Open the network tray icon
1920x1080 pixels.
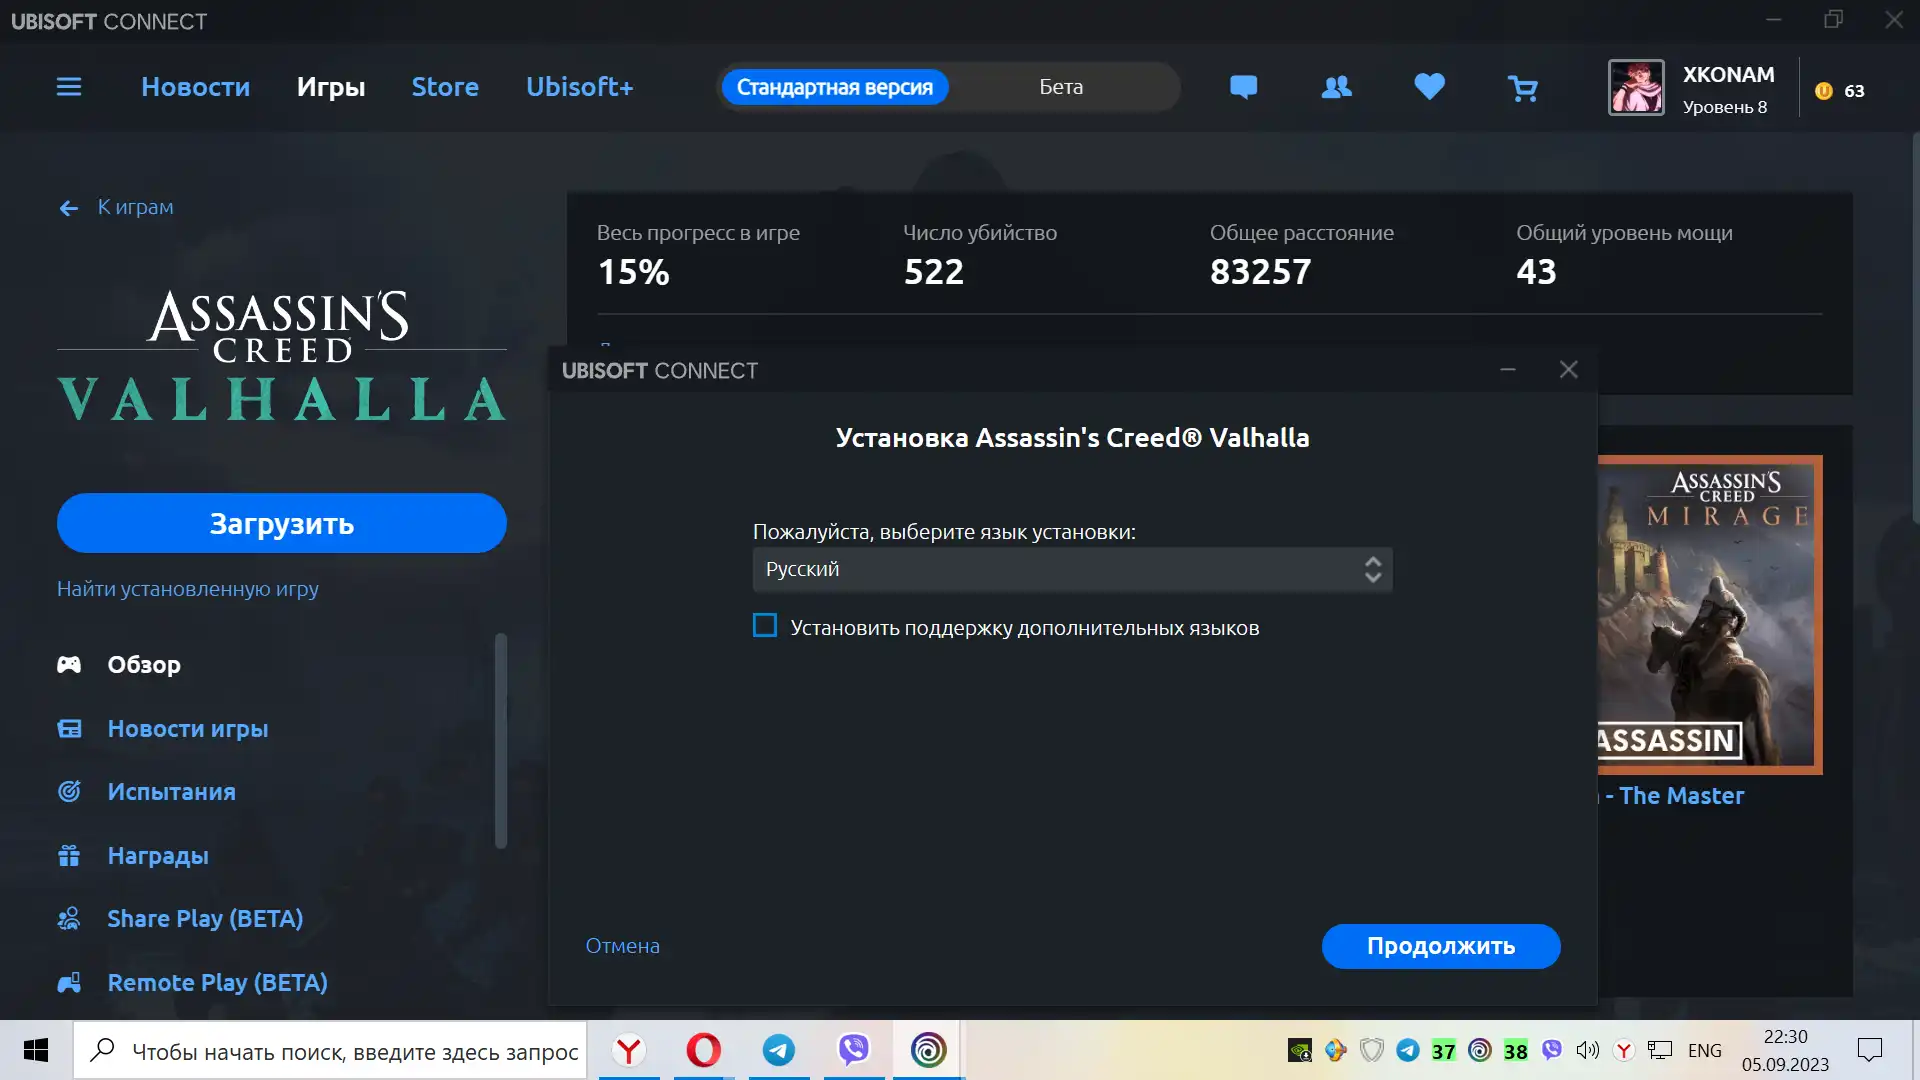(1660, 1050)
